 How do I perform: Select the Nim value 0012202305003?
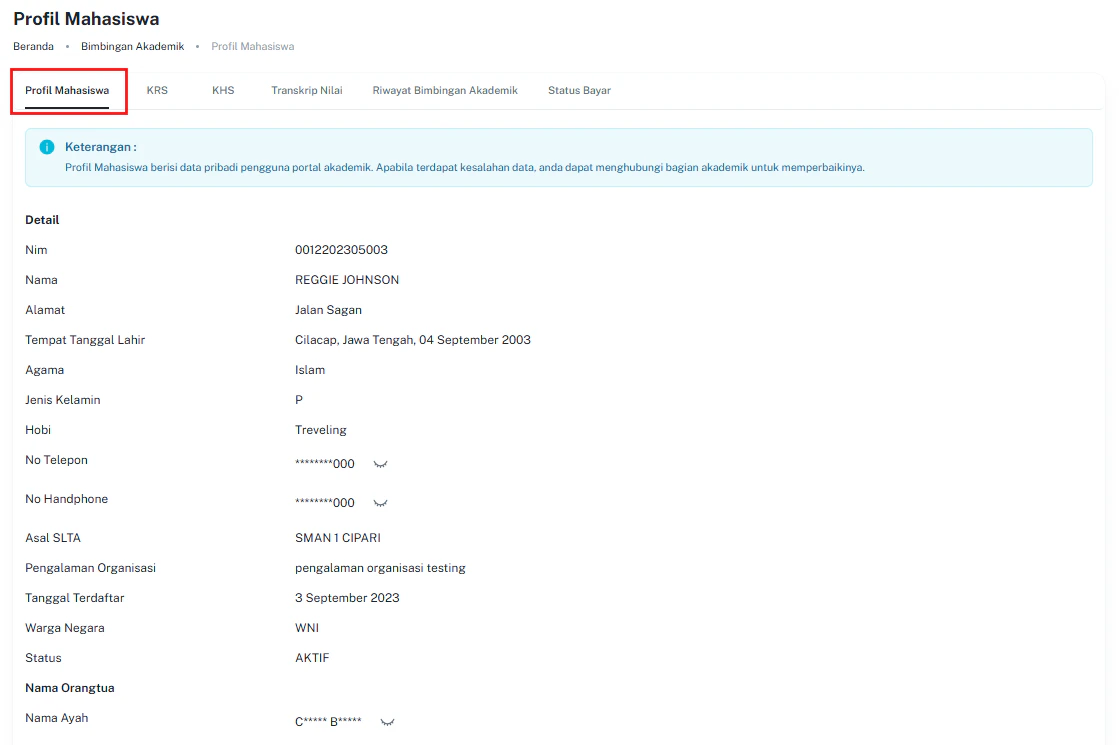(x=341, y=250)
